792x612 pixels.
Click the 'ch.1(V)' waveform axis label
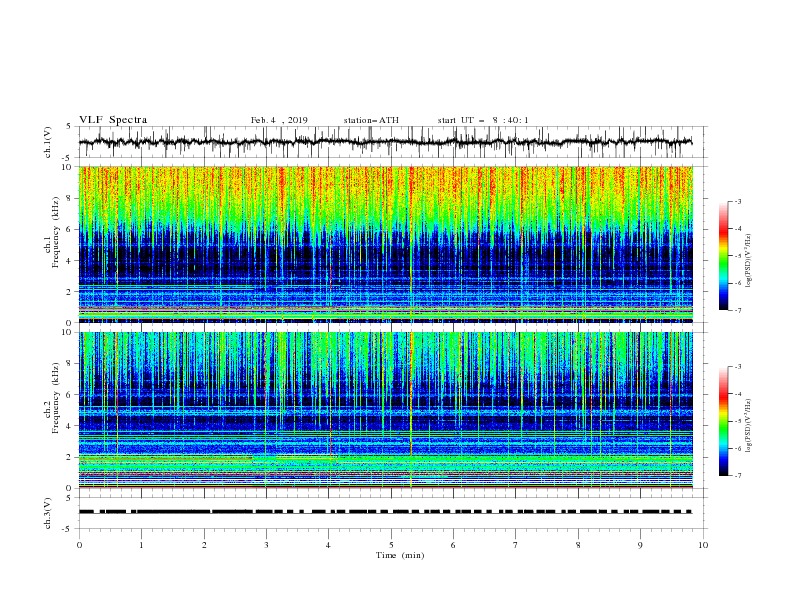point(48,142)
